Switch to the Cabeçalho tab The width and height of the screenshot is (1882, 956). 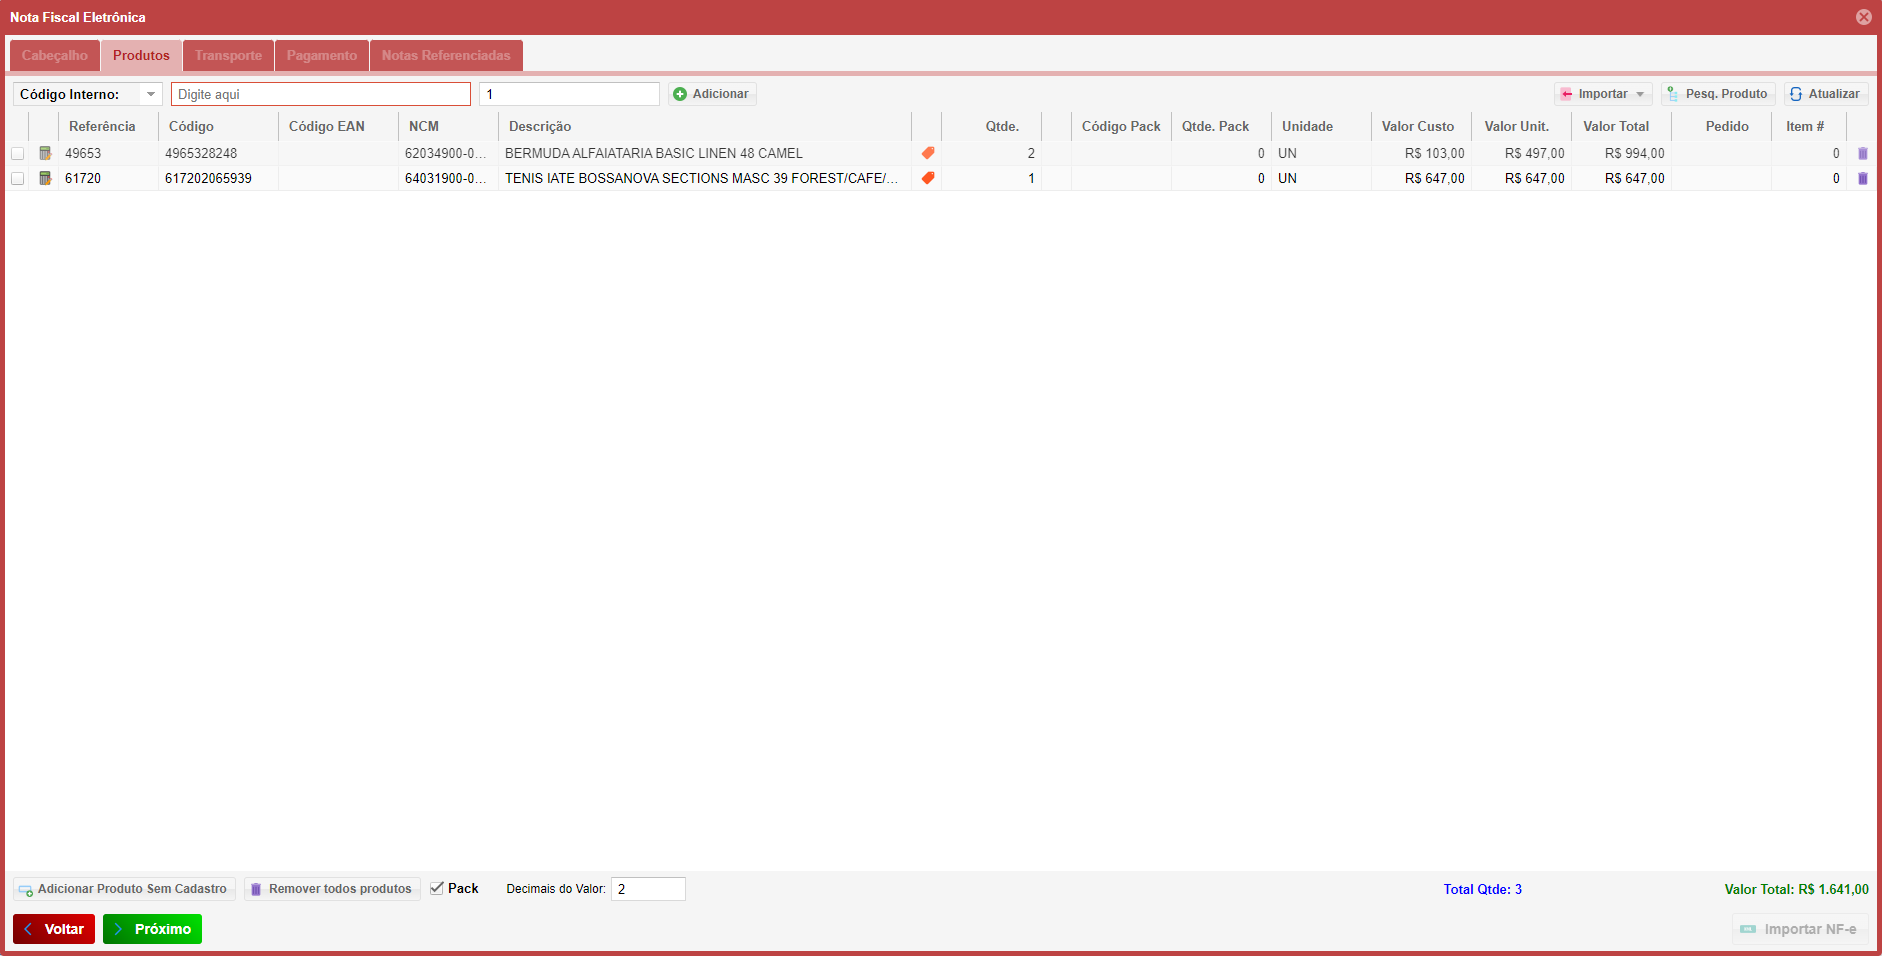tap(55, 56)
